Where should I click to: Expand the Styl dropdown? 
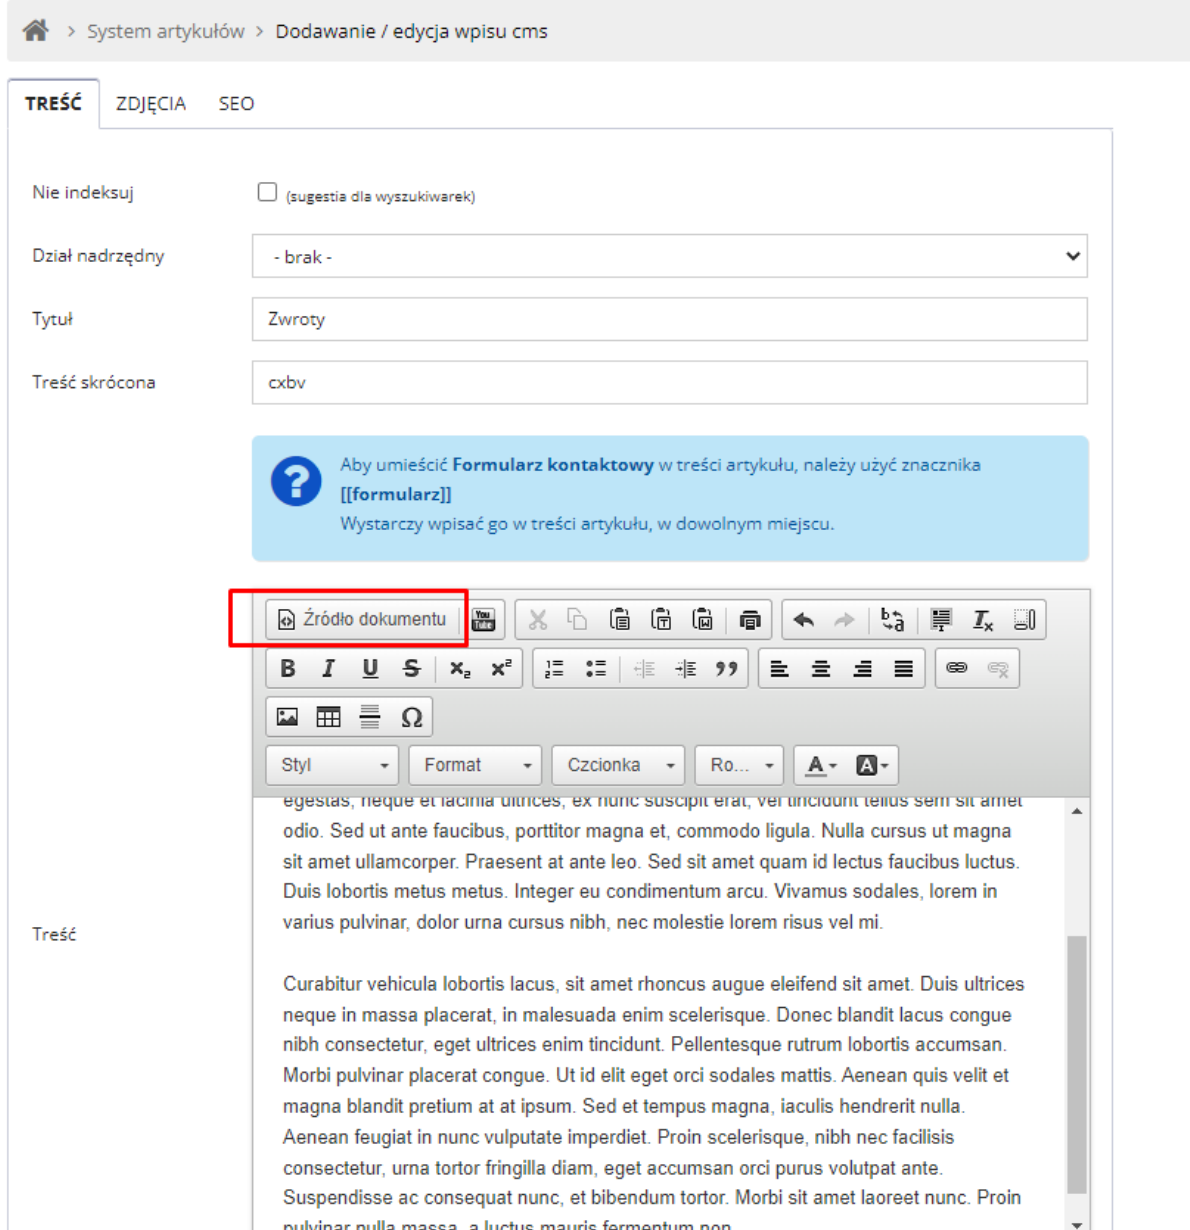(332, 765)
